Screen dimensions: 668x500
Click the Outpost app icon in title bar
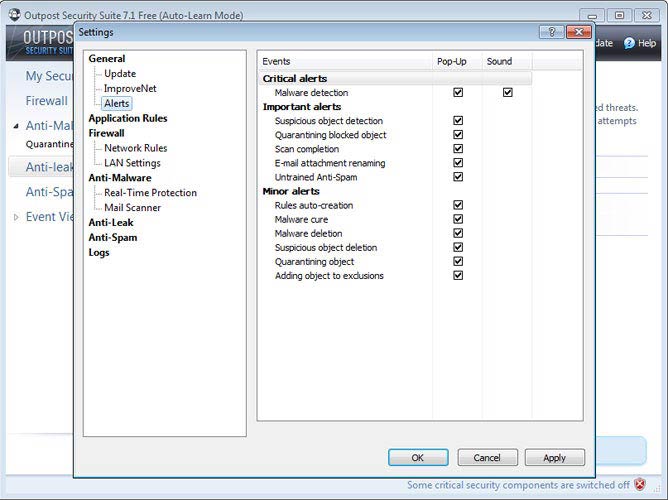[12, 16]
